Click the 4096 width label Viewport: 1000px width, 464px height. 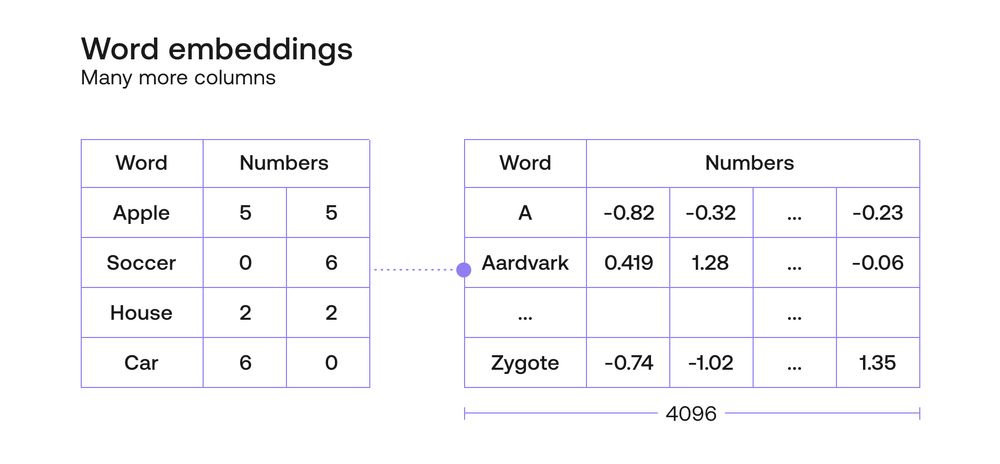click(x=691, y=413)
